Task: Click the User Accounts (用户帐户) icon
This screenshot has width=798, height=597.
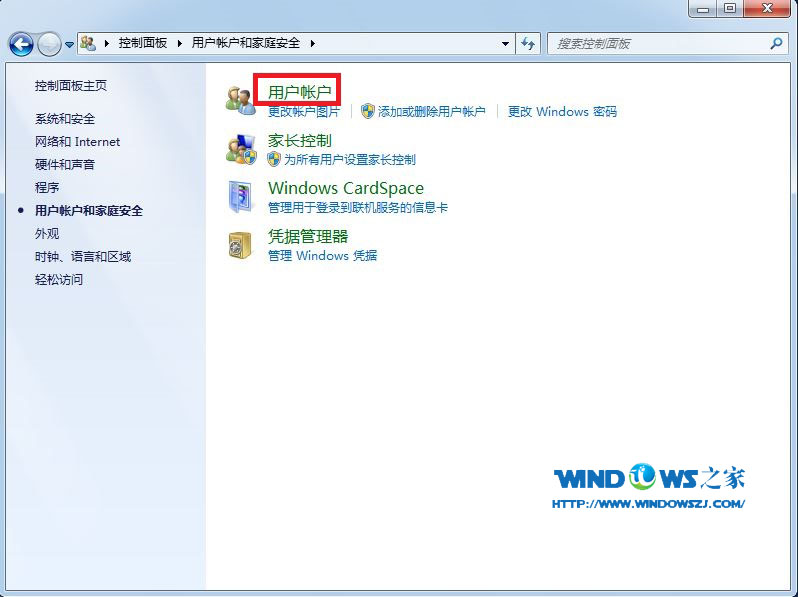Action: 240,100
